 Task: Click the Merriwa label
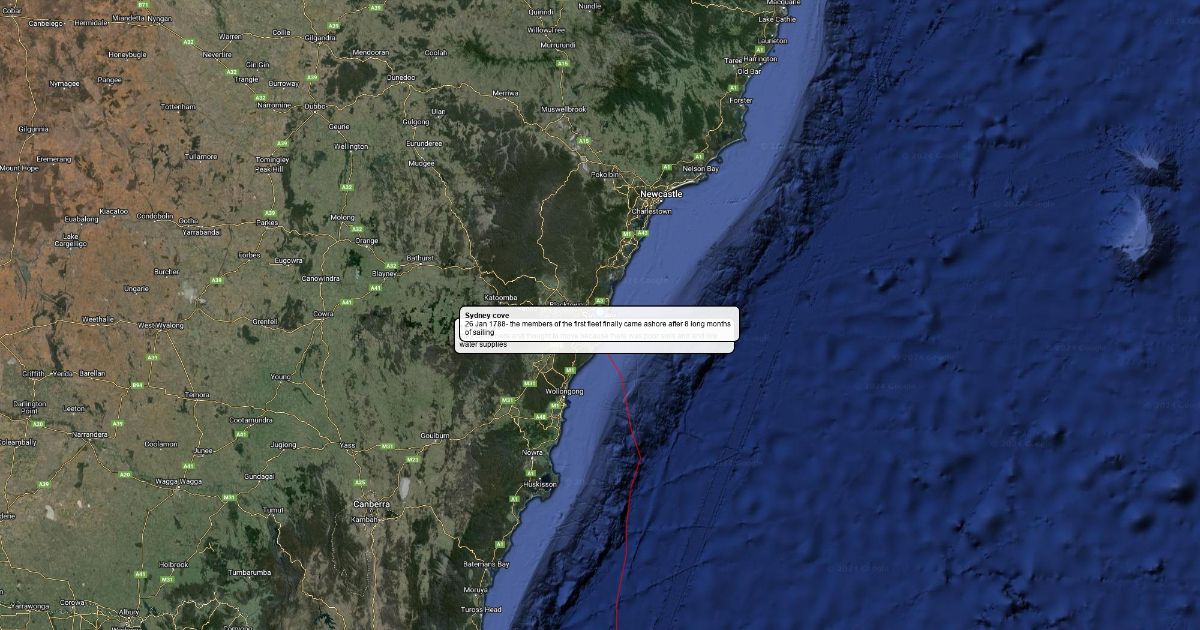point(505,92)
